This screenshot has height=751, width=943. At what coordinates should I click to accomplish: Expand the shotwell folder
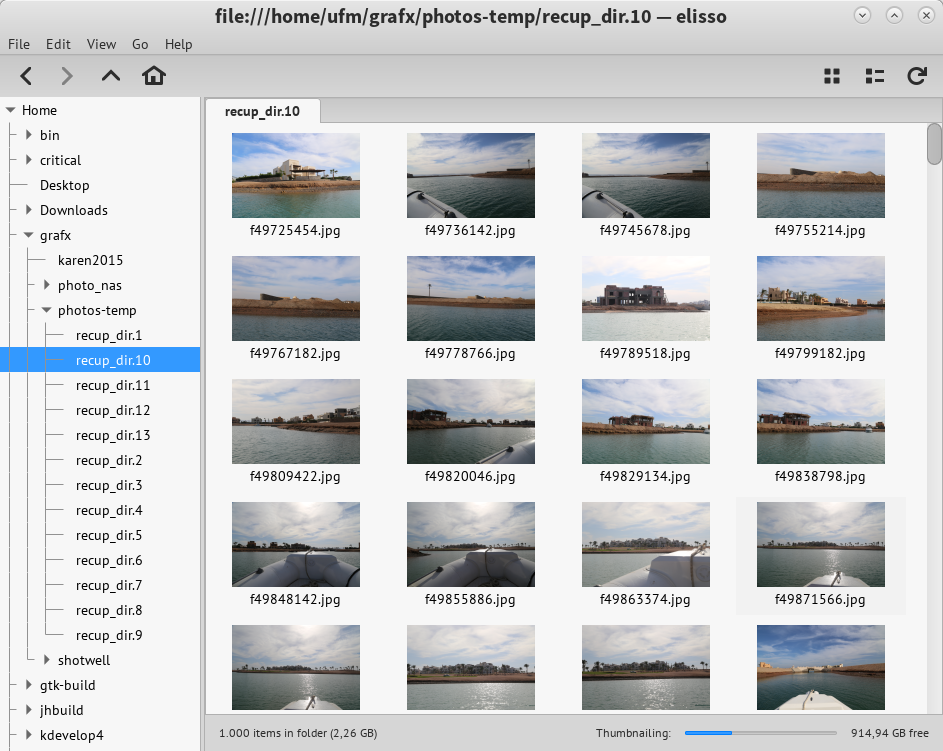pos(46,660)
